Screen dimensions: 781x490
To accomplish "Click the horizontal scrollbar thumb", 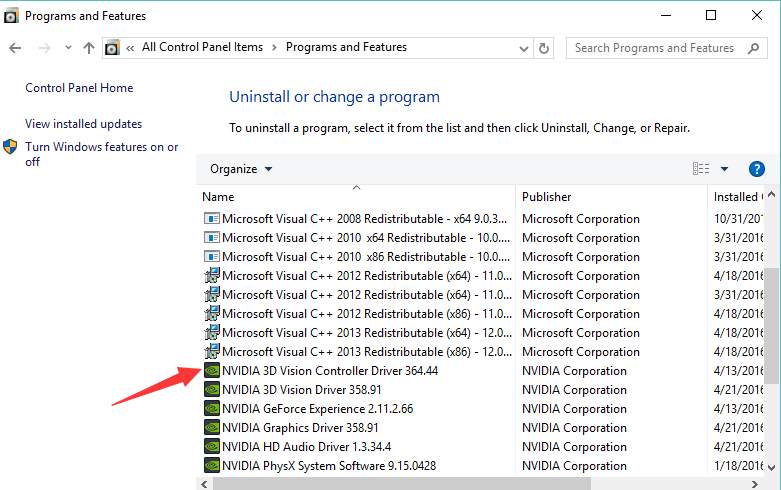I will (x=402, y=484).
